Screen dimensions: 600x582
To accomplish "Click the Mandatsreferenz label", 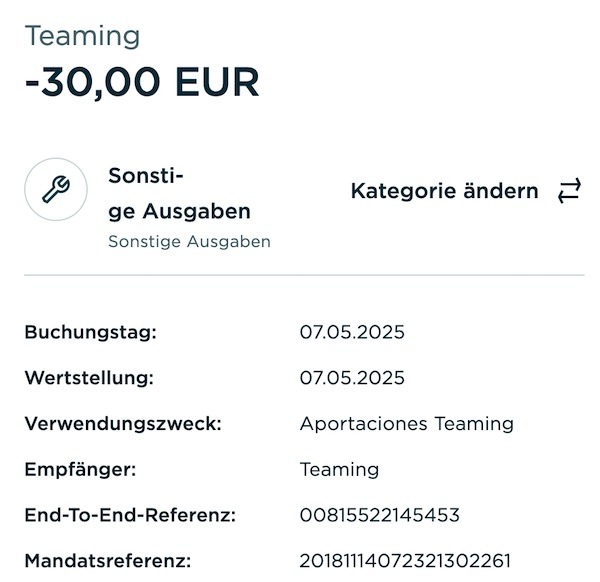I will coord(108,561).
